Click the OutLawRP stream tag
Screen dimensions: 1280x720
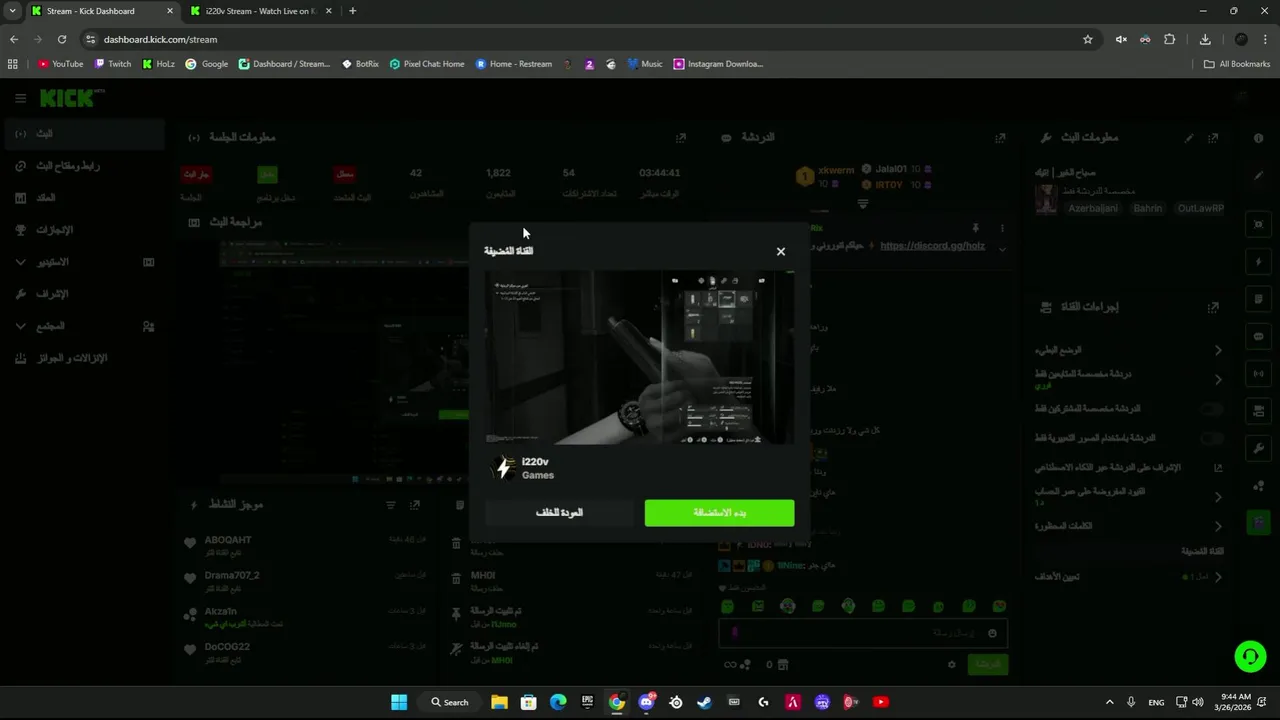point(1200,209)
